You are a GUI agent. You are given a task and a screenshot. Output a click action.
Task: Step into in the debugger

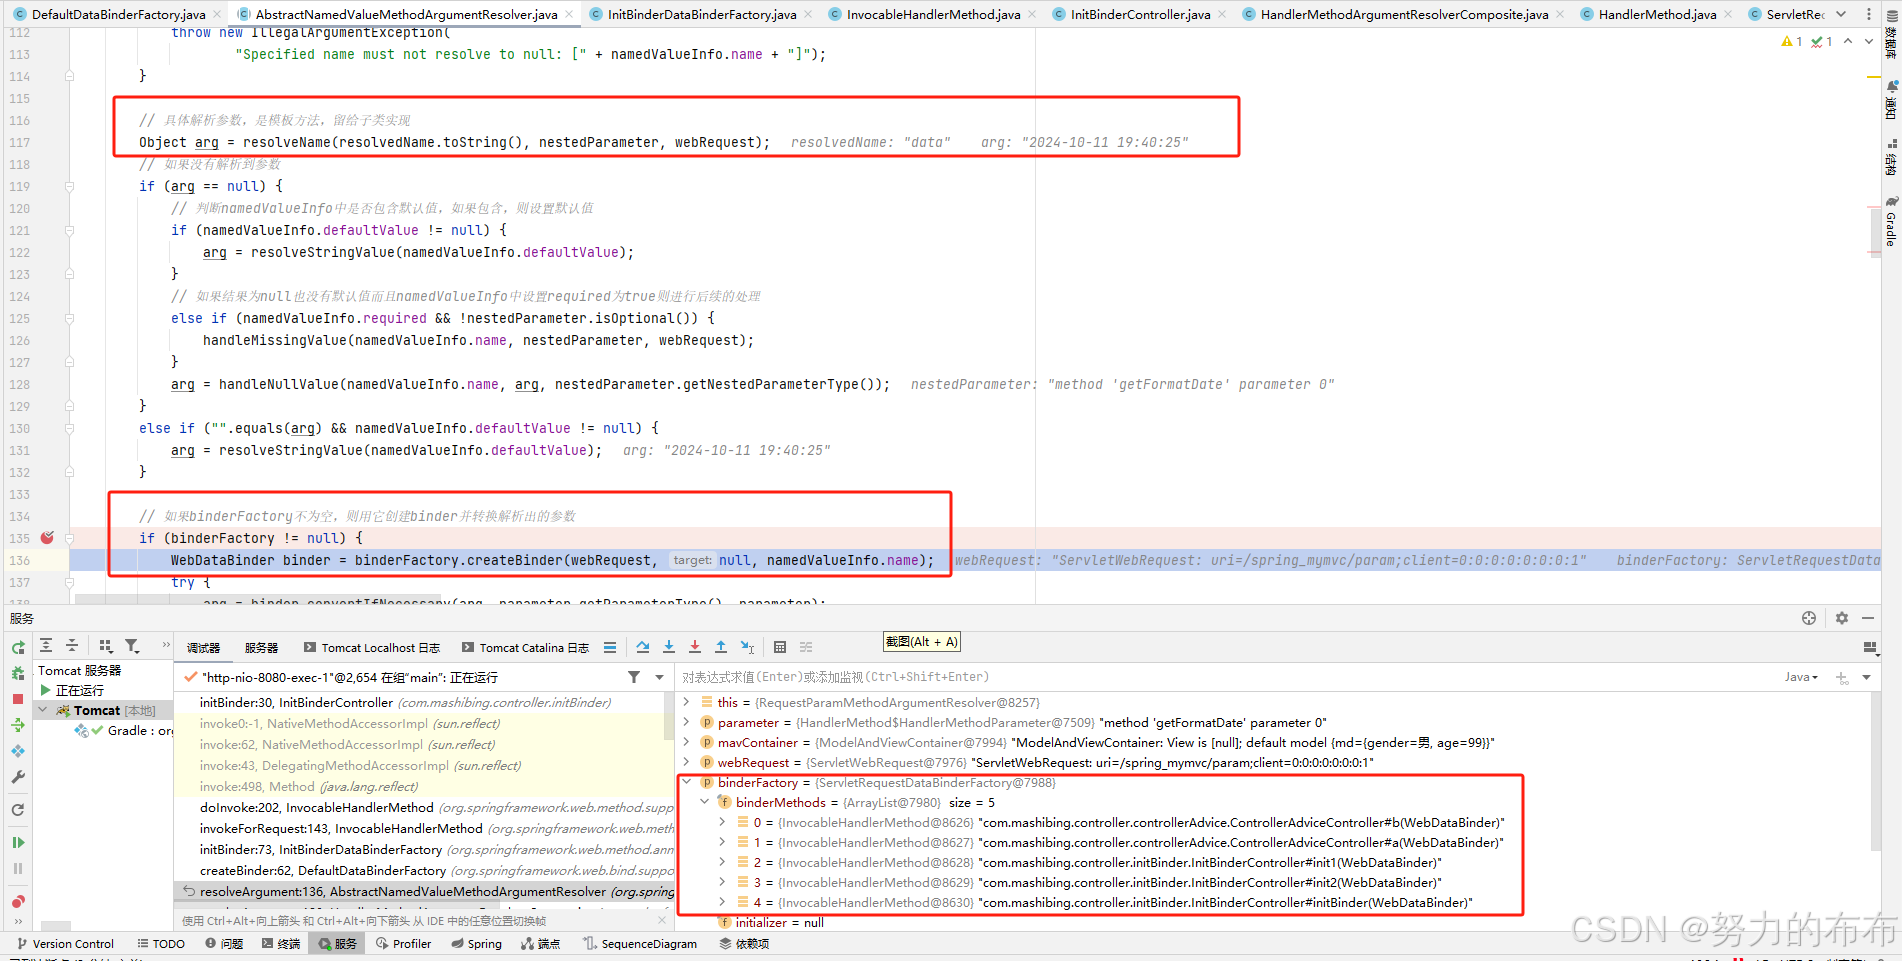pyautogui.click(x=669, y=647)
